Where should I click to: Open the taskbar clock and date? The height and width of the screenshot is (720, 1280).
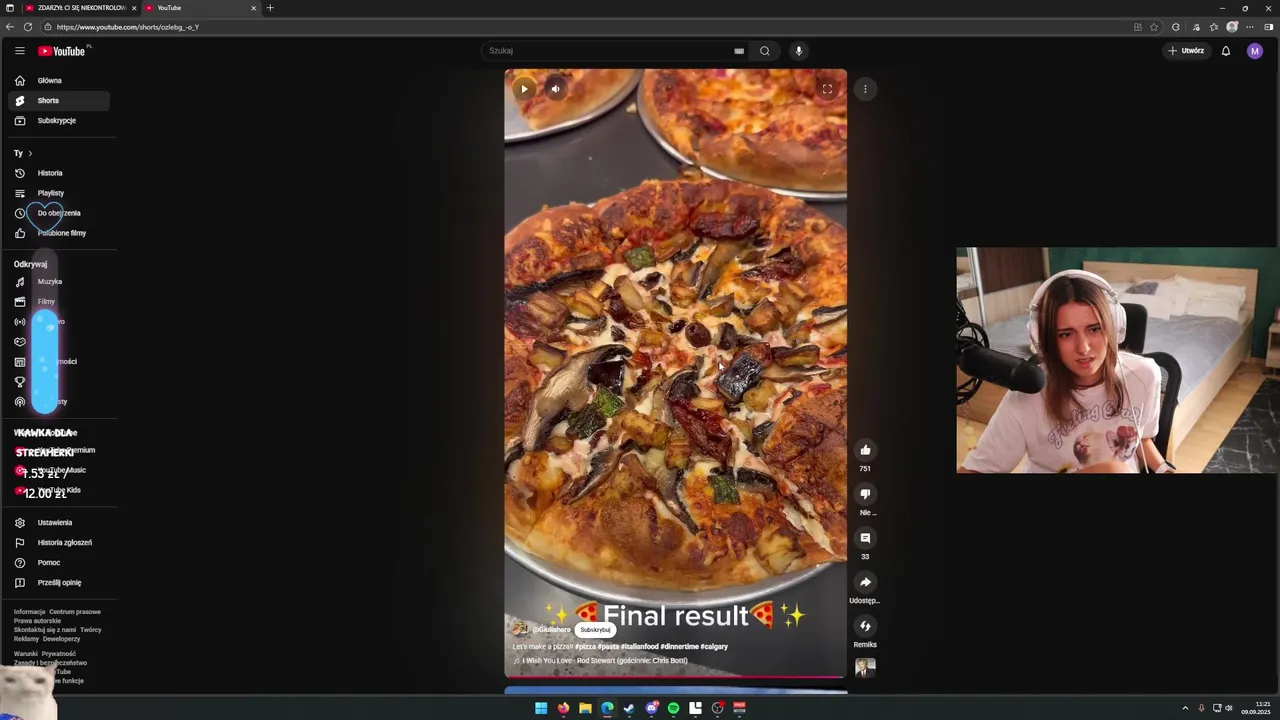(1256, 708)
